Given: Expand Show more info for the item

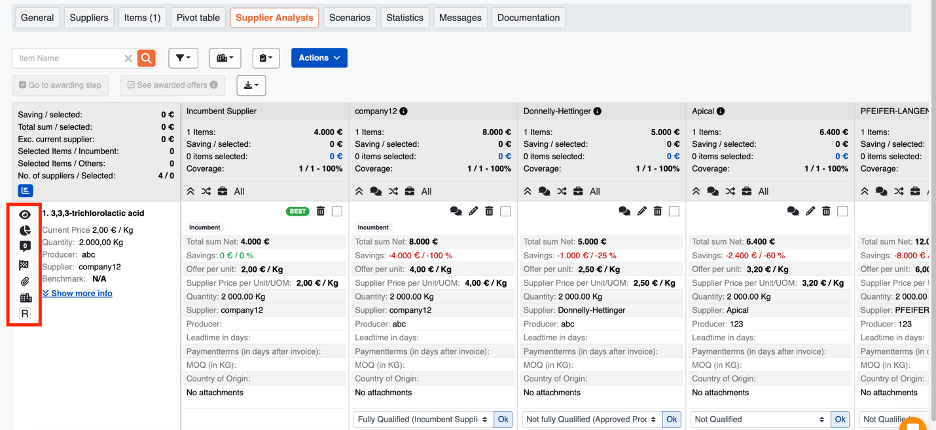Looking at the screenshot, I should click(77, 293).
